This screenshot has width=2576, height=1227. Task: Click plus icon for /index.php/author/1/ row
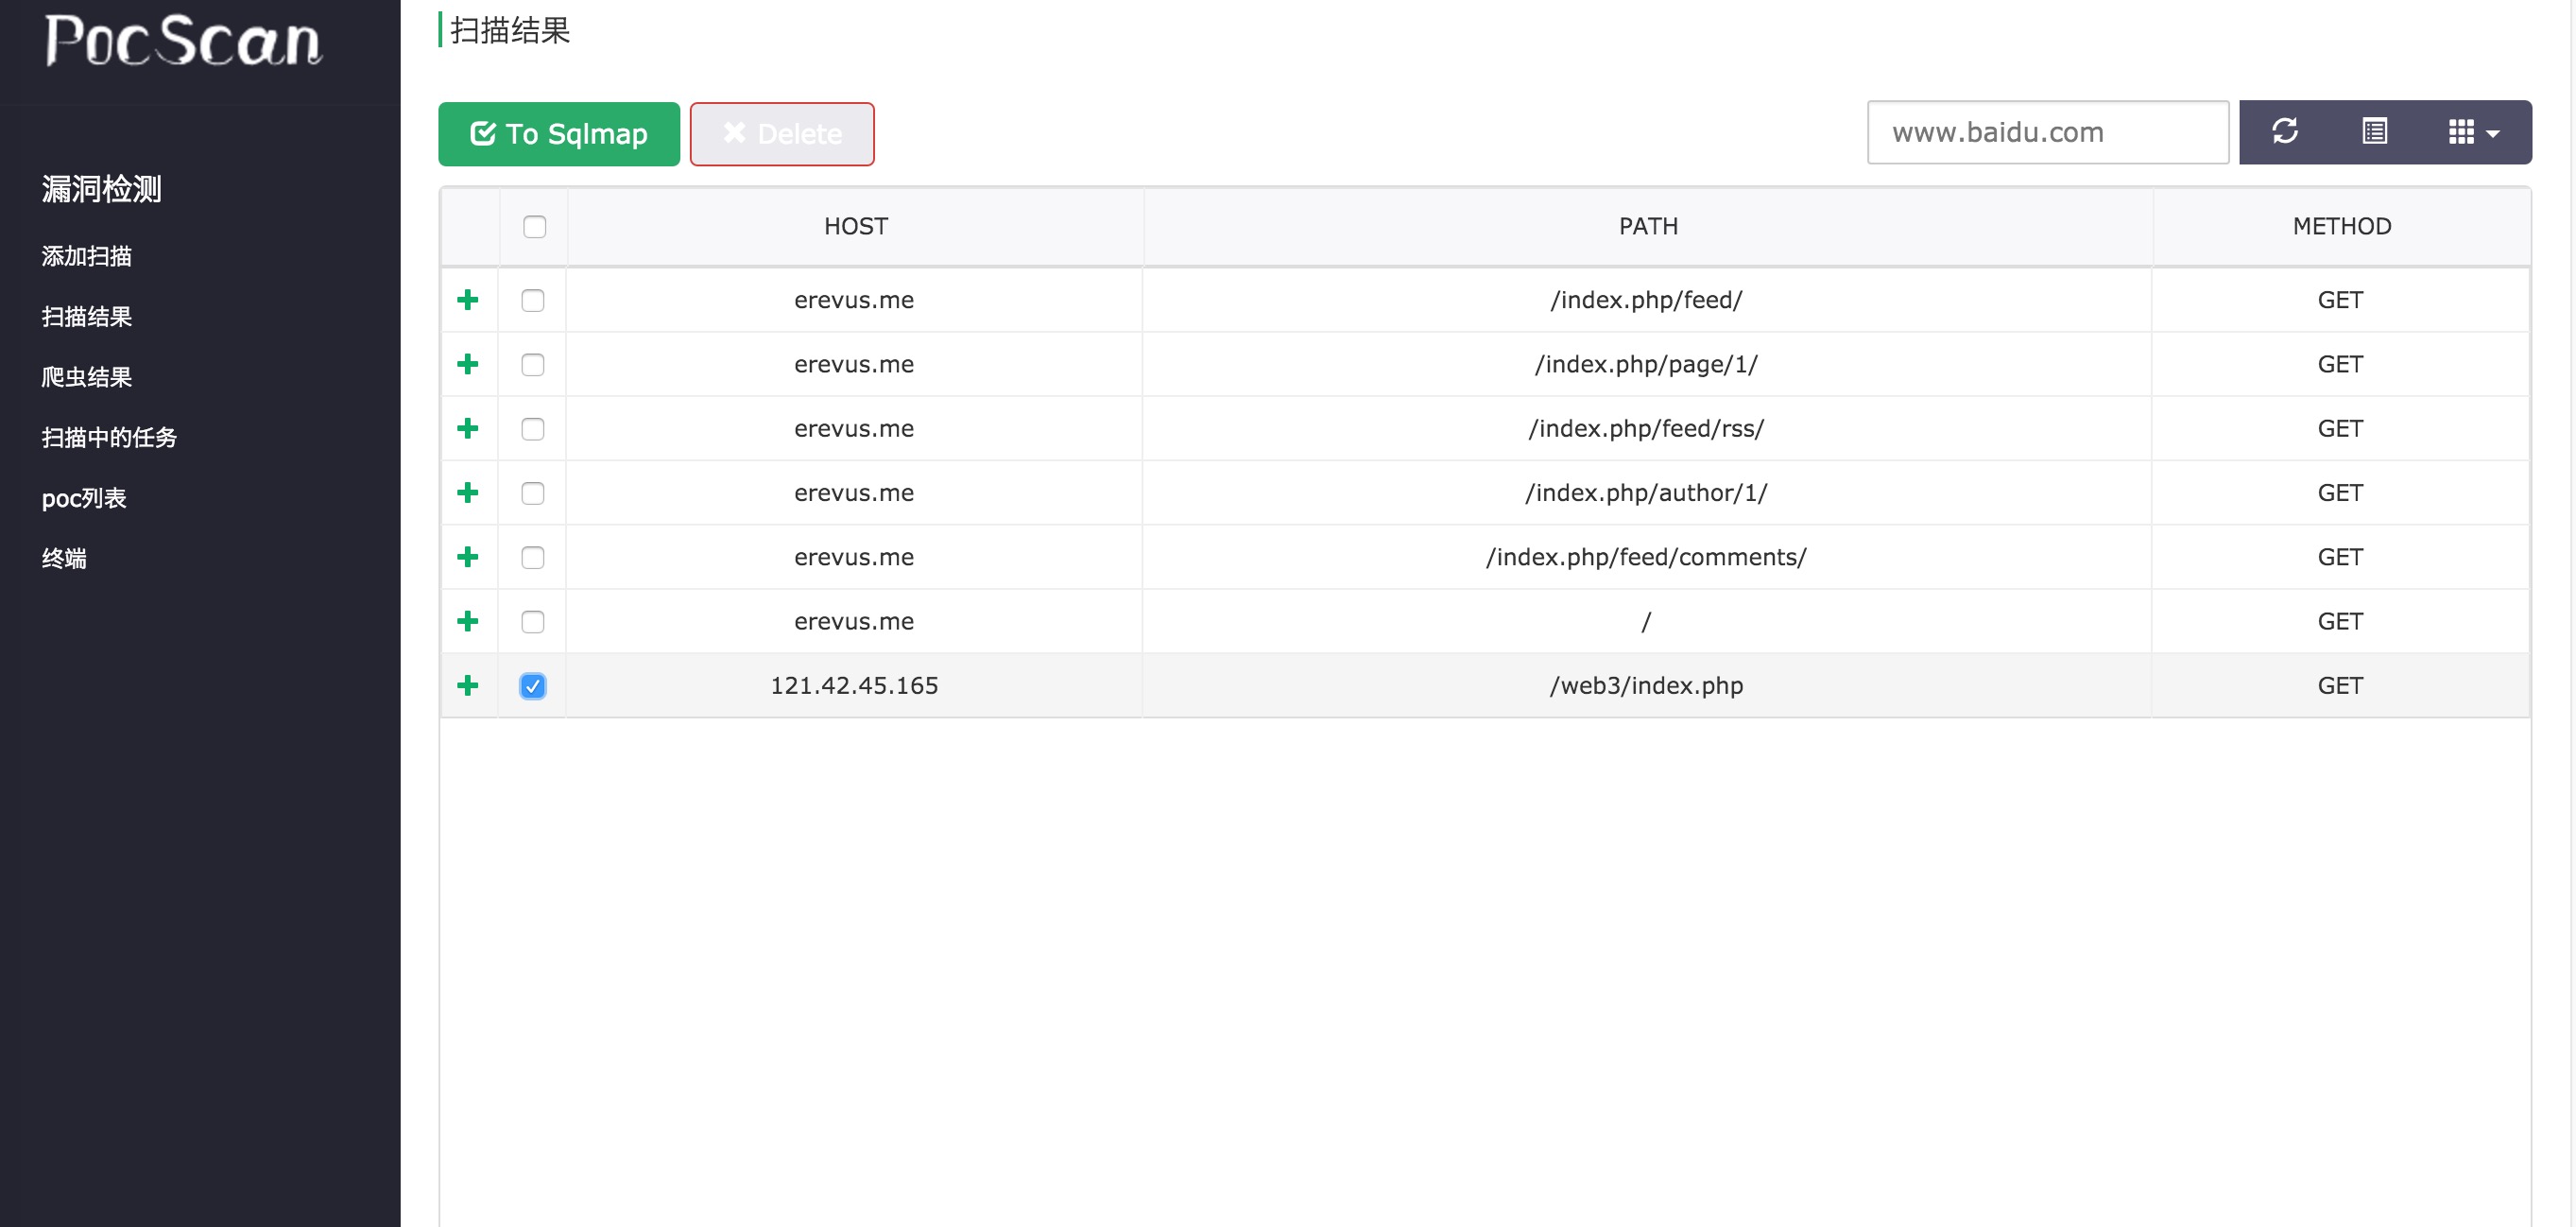pos(467,492)
